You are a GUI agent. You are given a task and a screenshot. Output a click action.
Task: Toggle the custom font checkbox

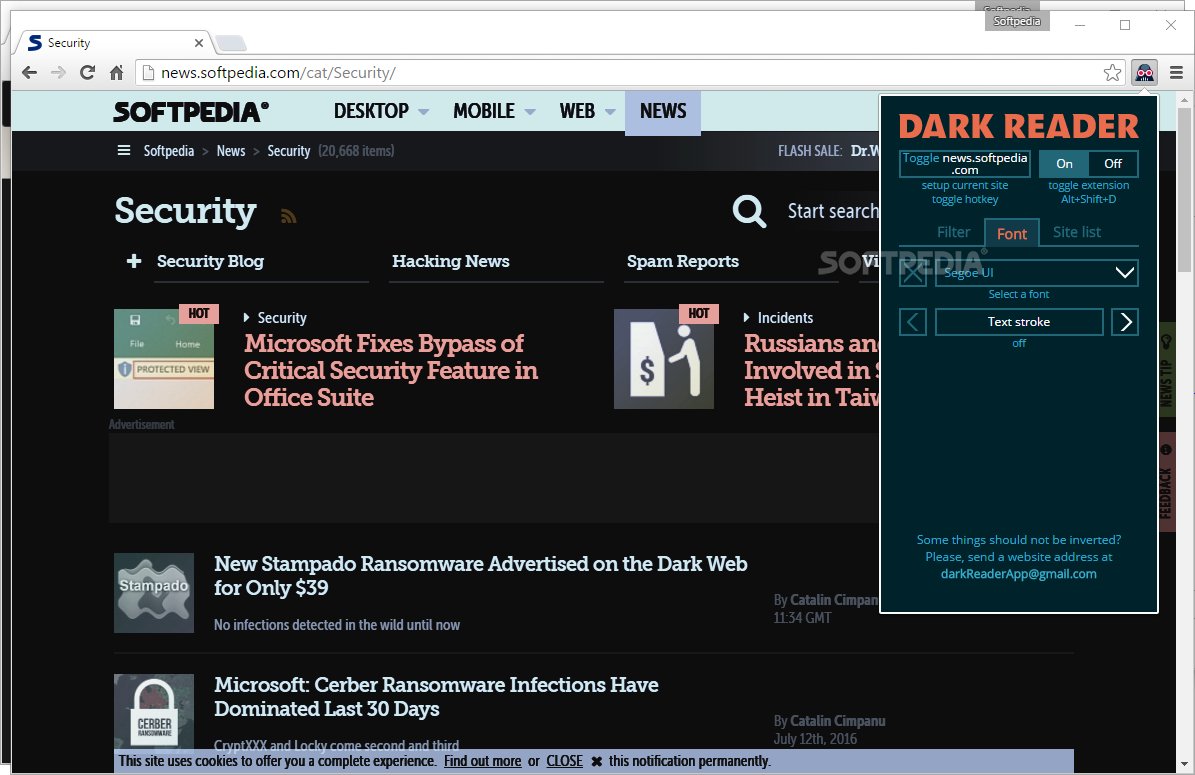coord(912,273)
